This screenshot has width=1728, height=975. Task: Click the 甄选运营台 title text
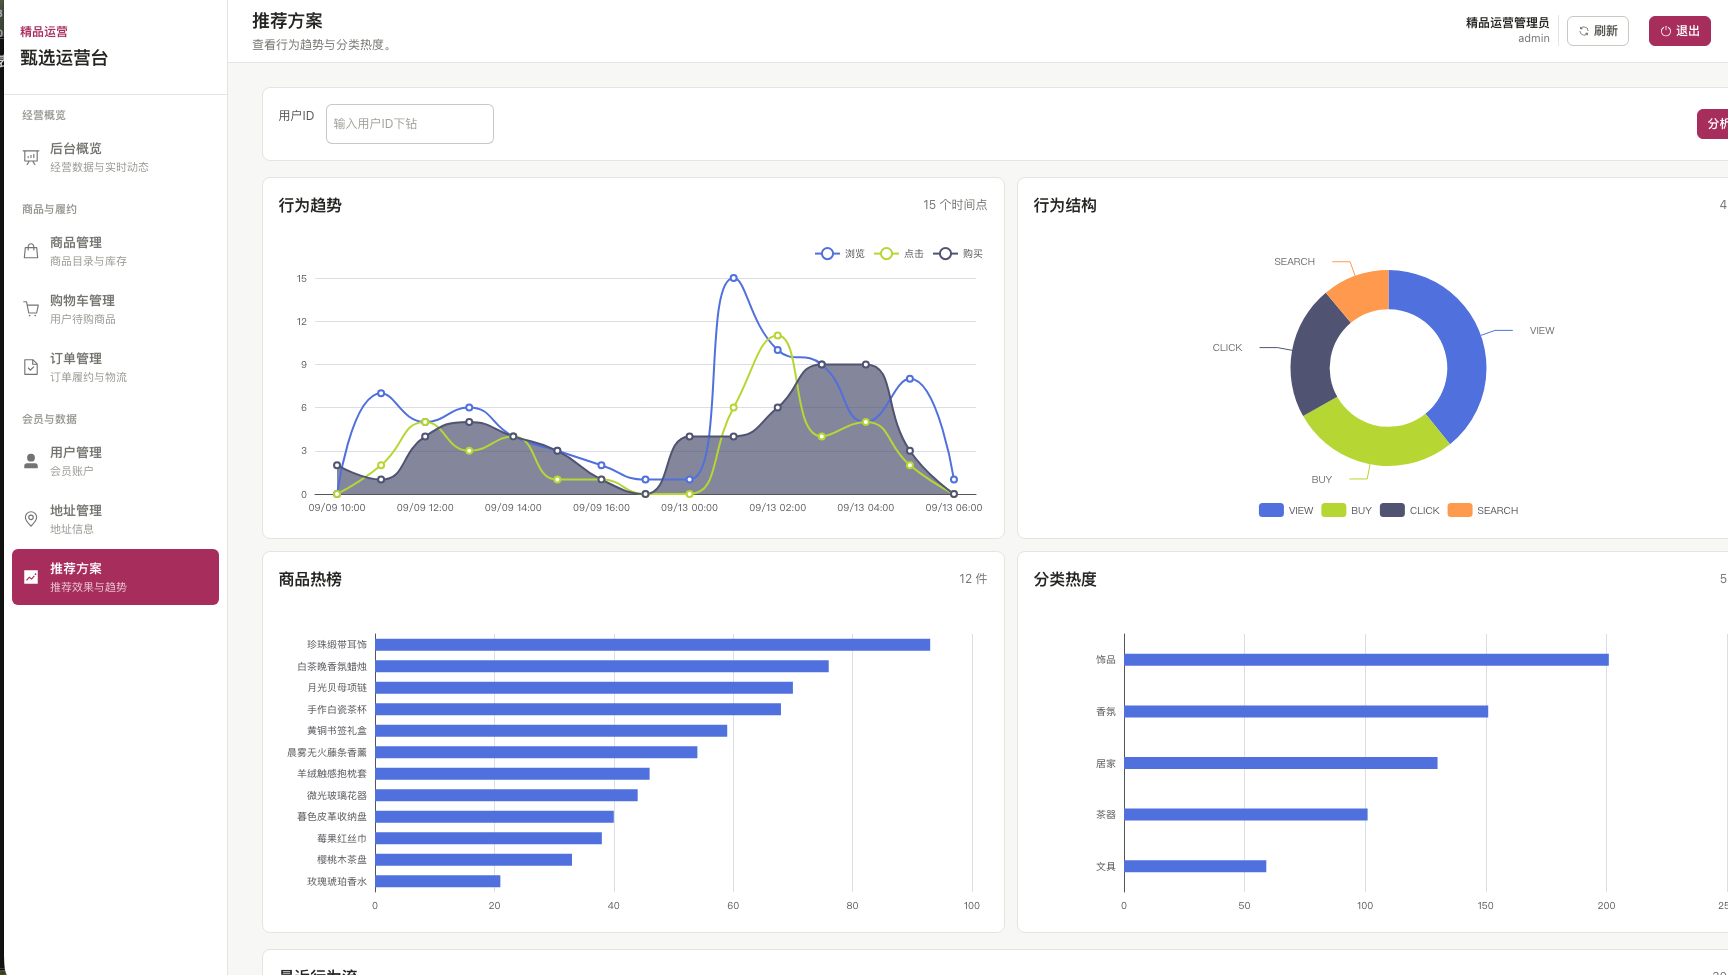[x=64, y=58]
